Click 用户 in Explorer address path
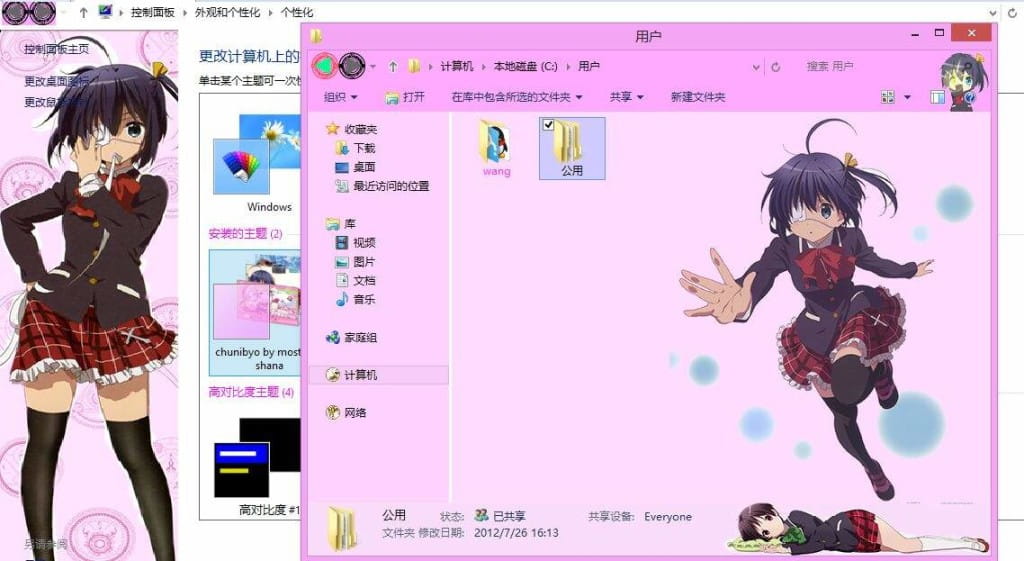Viewport: 1024px width, 561px height. [x=588, y=67]
